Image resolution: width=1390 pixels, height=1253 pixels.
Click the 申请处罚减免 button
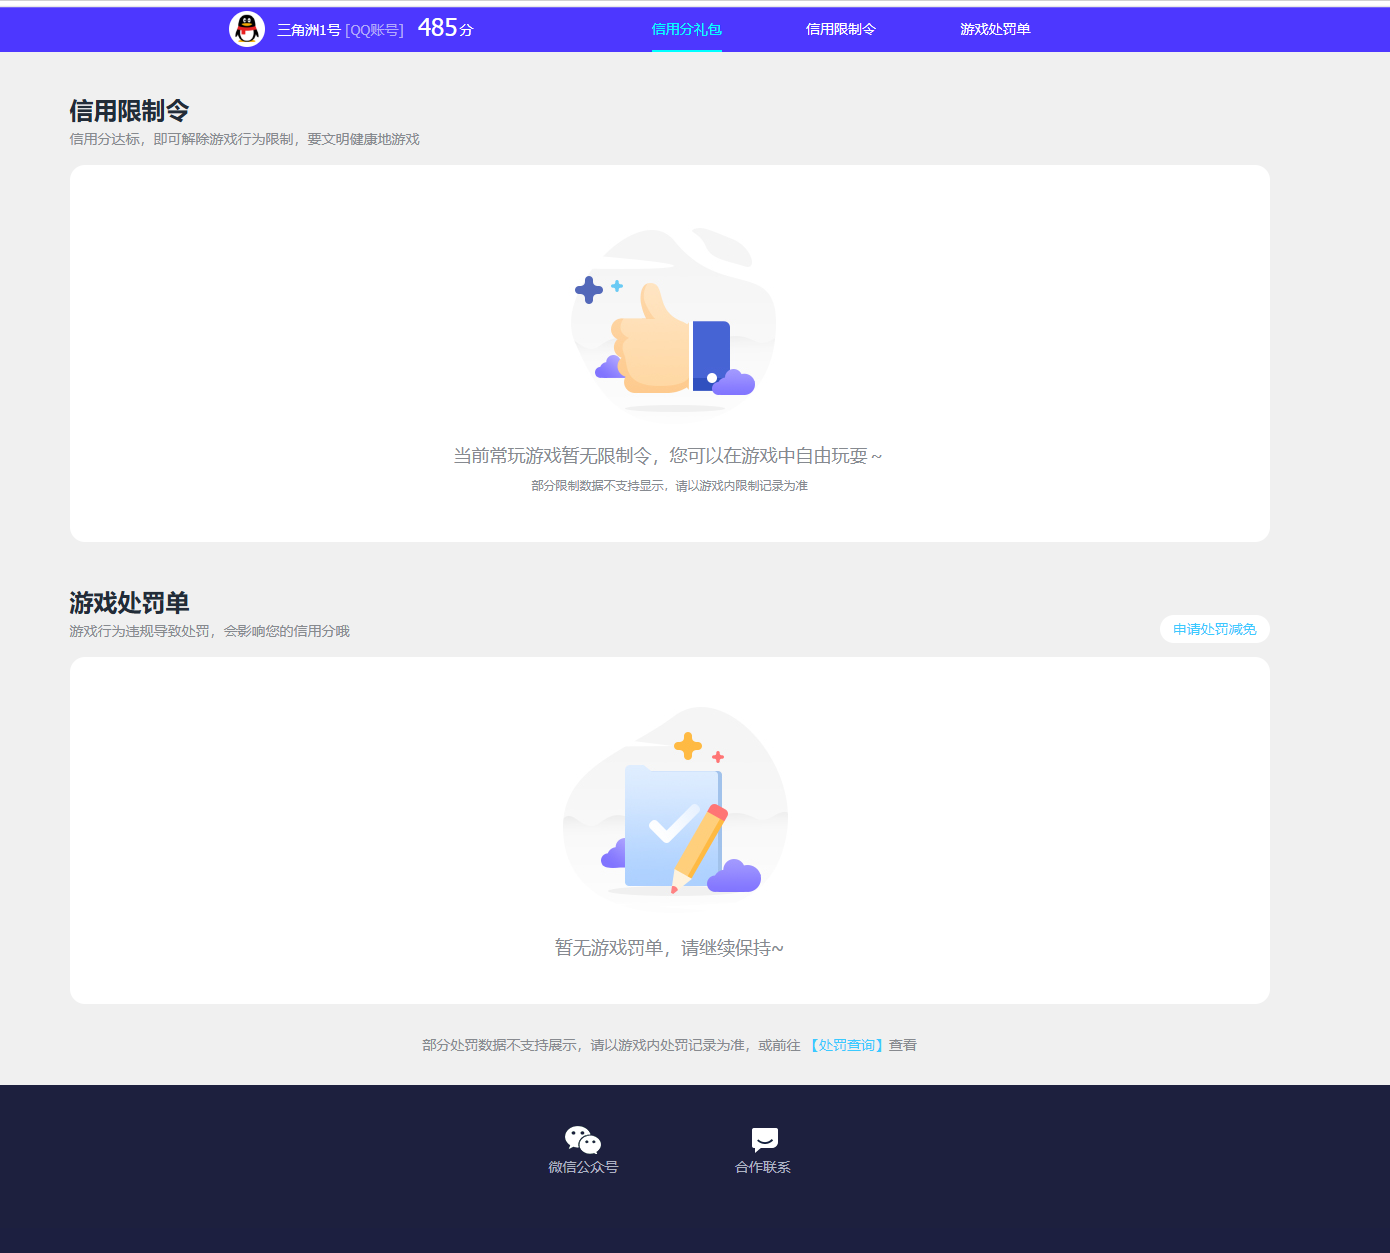[1215, 629]
